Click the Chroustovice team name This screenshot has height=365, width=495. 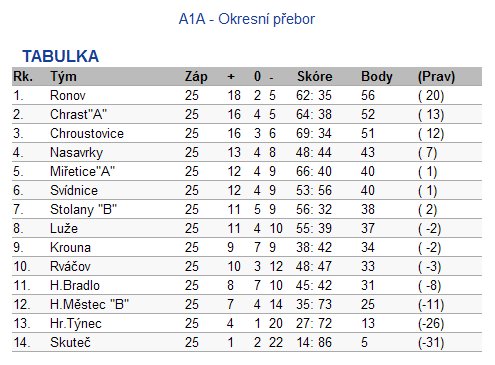(x=87, y=134)
